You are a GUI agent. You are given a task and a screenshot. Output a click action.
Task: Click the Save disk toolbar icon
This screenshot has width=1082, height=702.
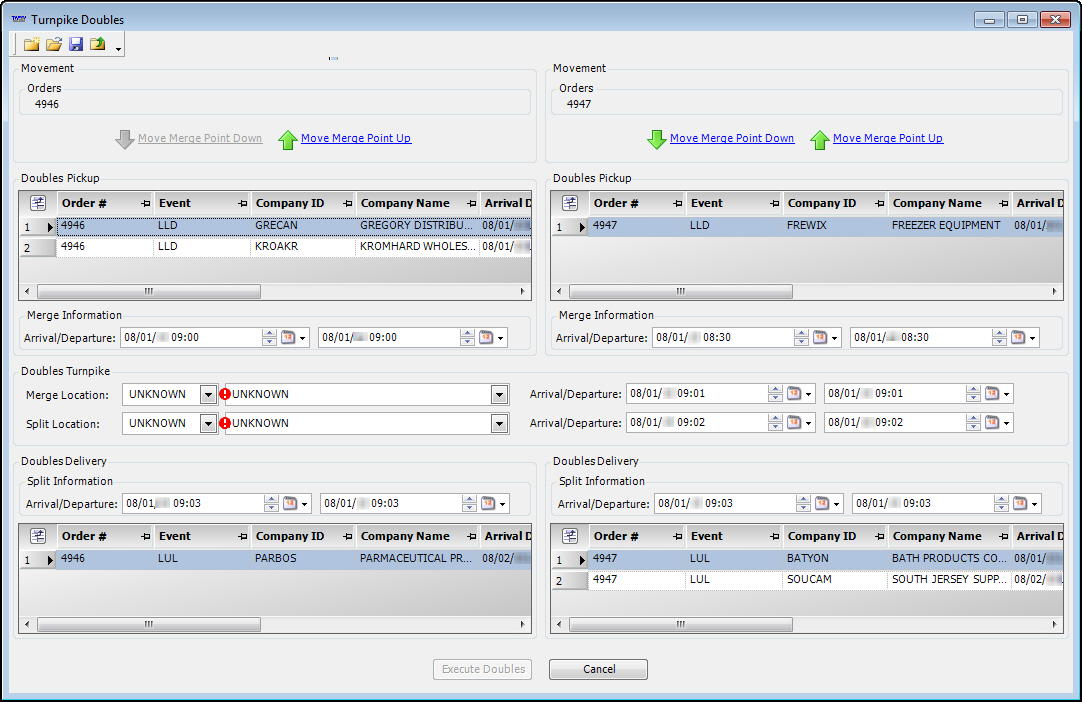(76, 45)
